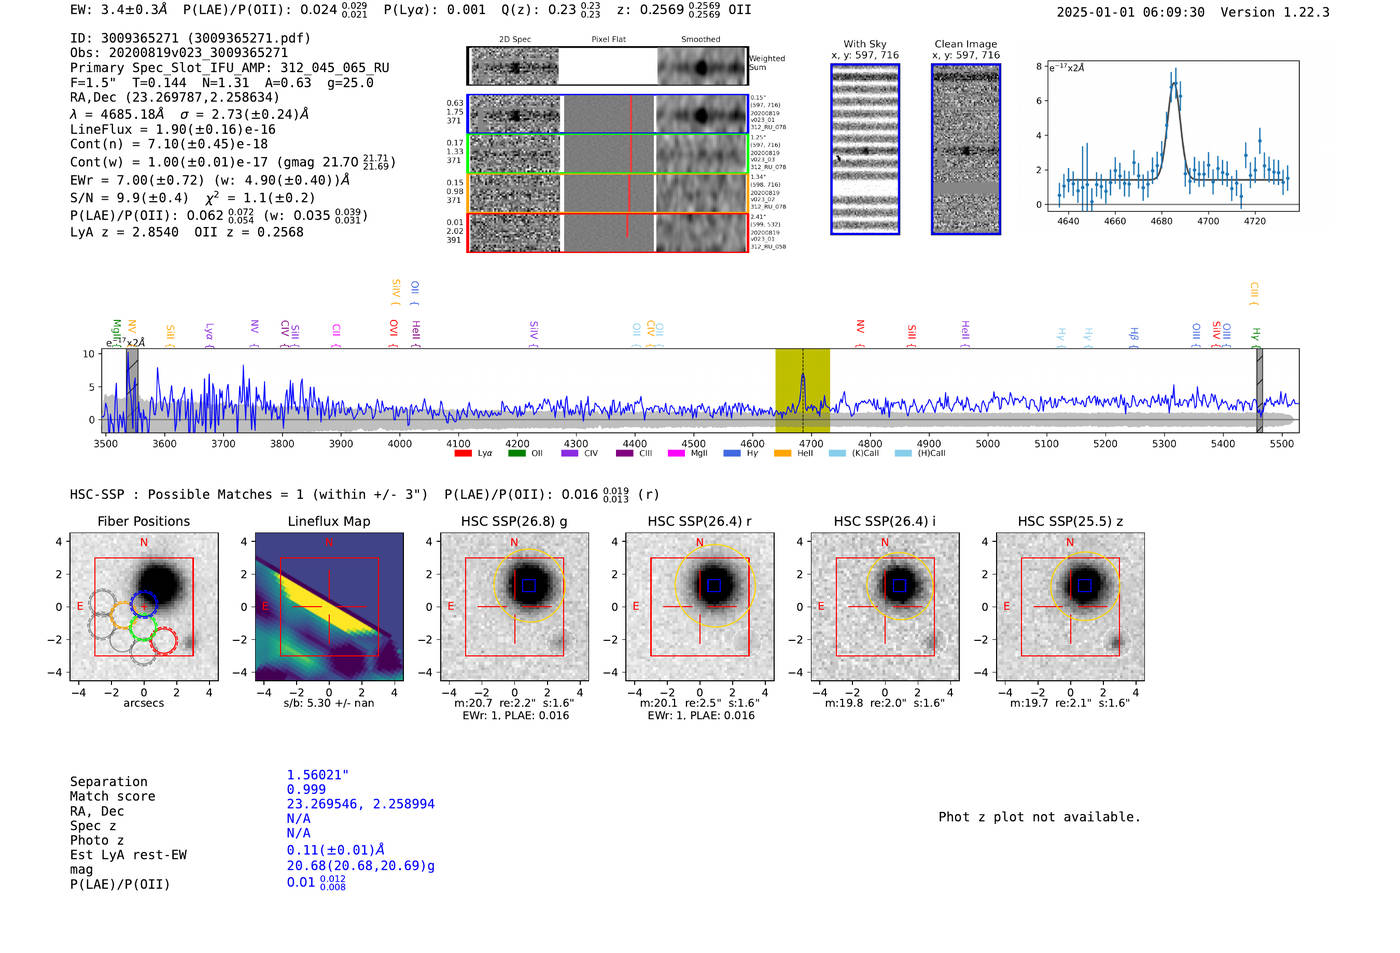Click the catalog match RA, Dec value
Viewport: 1400px width, 953px height.
360,804
